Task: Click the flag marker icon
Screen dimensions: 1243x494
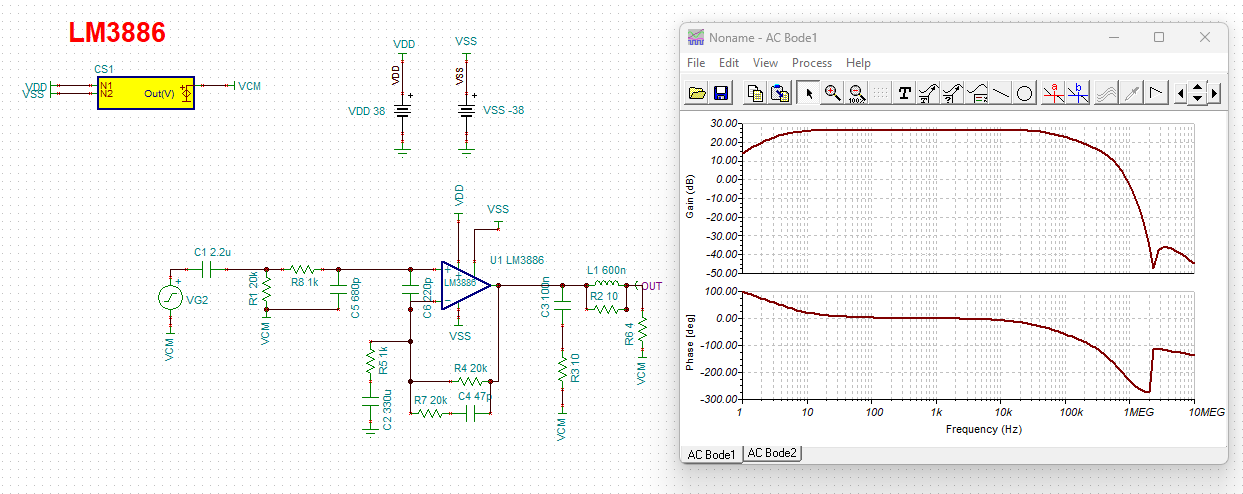Action: click(1155, 93)
